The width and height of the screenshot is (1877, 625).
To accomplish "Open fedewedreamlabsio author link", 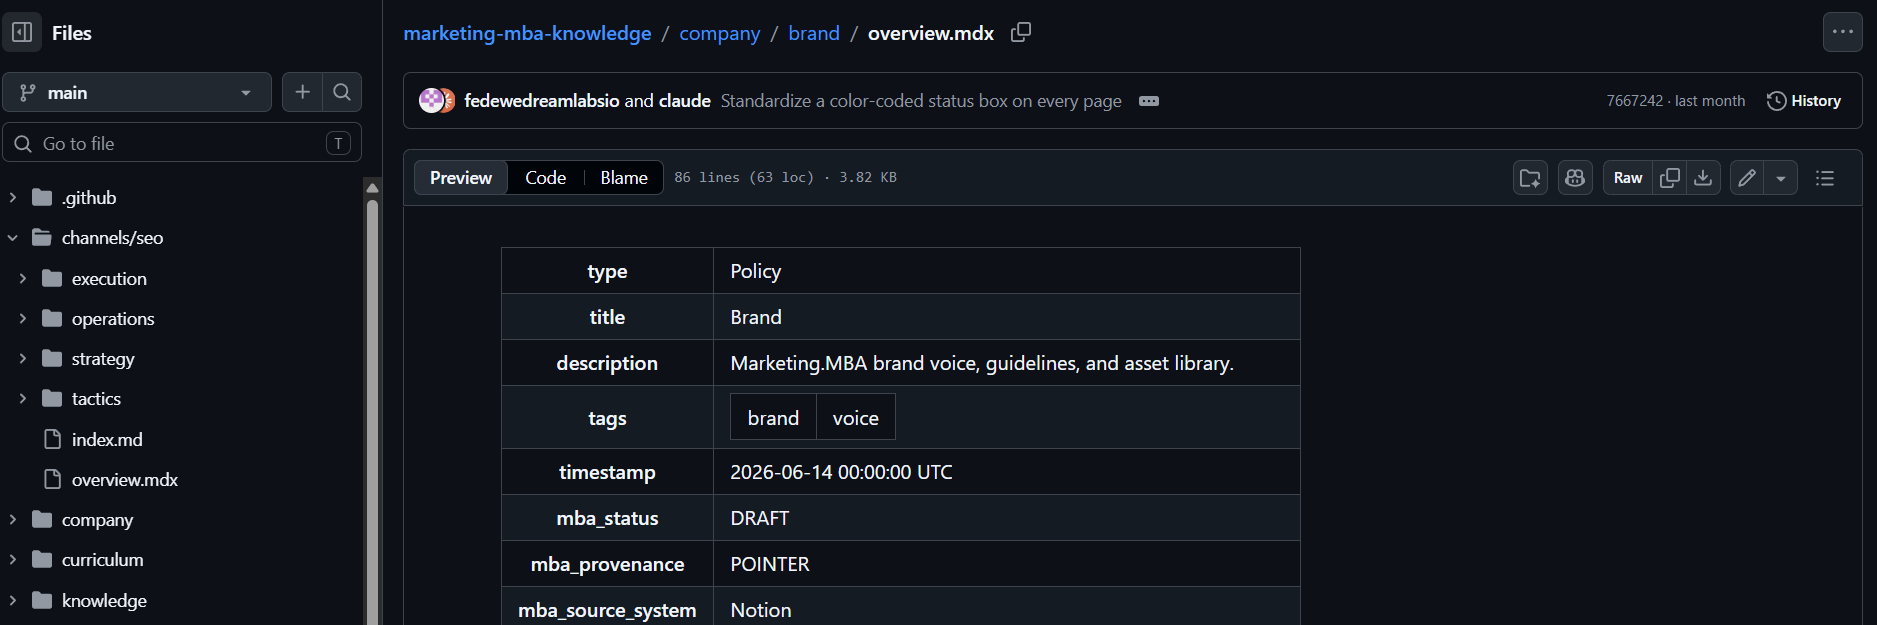I will (x=542, y=101).
